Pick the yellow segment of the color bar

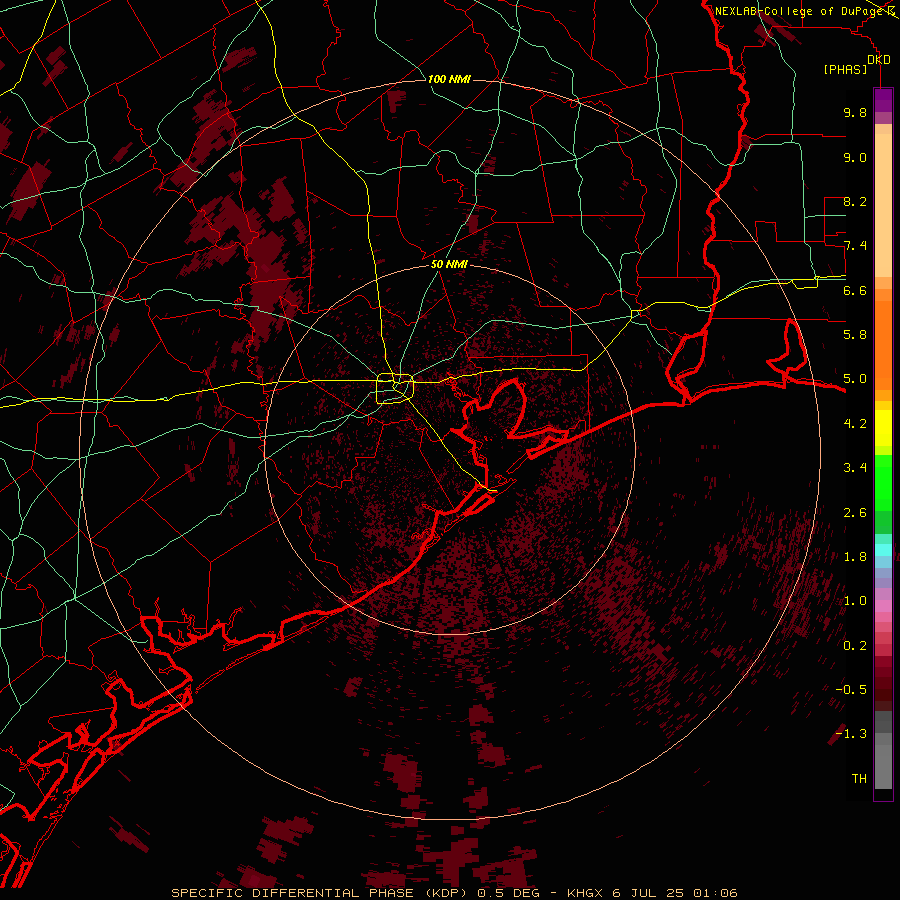[883, 428]
